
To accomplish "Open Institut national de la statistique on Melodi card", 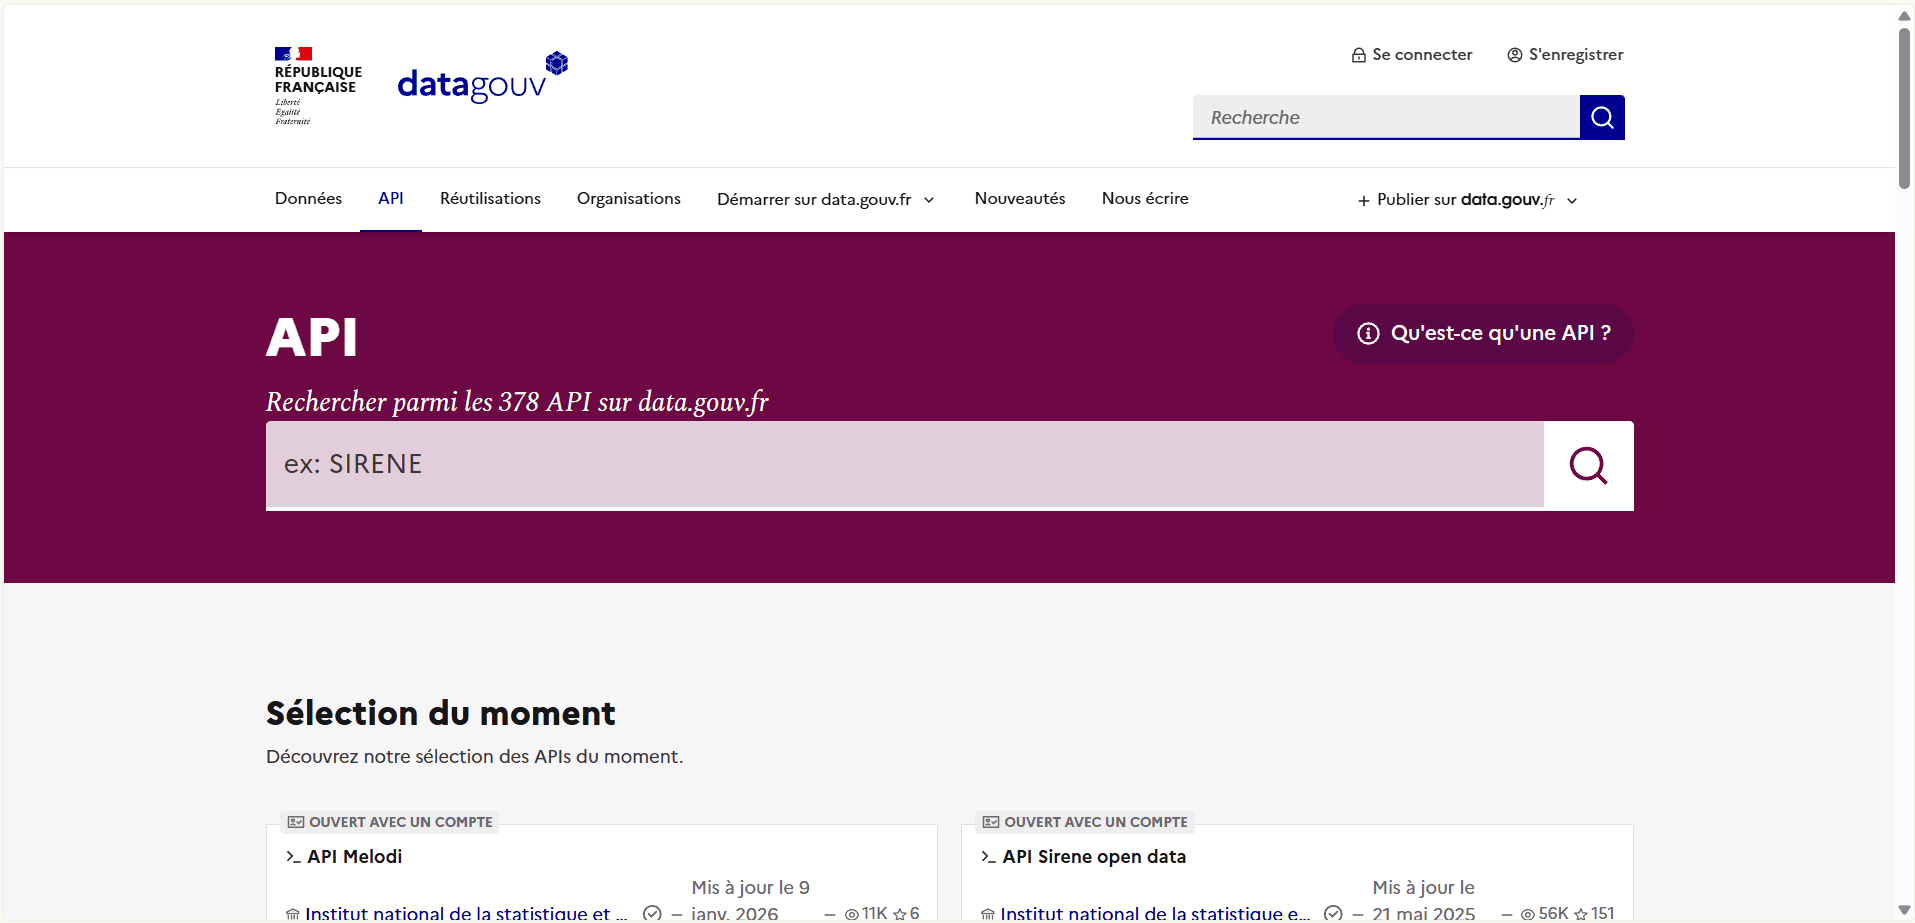I will coord(466,913).
